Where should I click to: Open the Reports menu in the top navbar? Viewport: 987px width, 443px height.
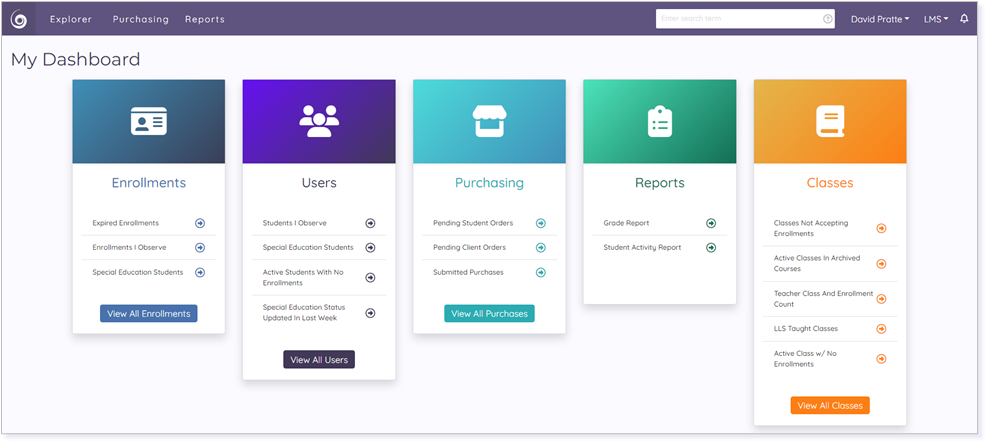click(x=204, y=19)
